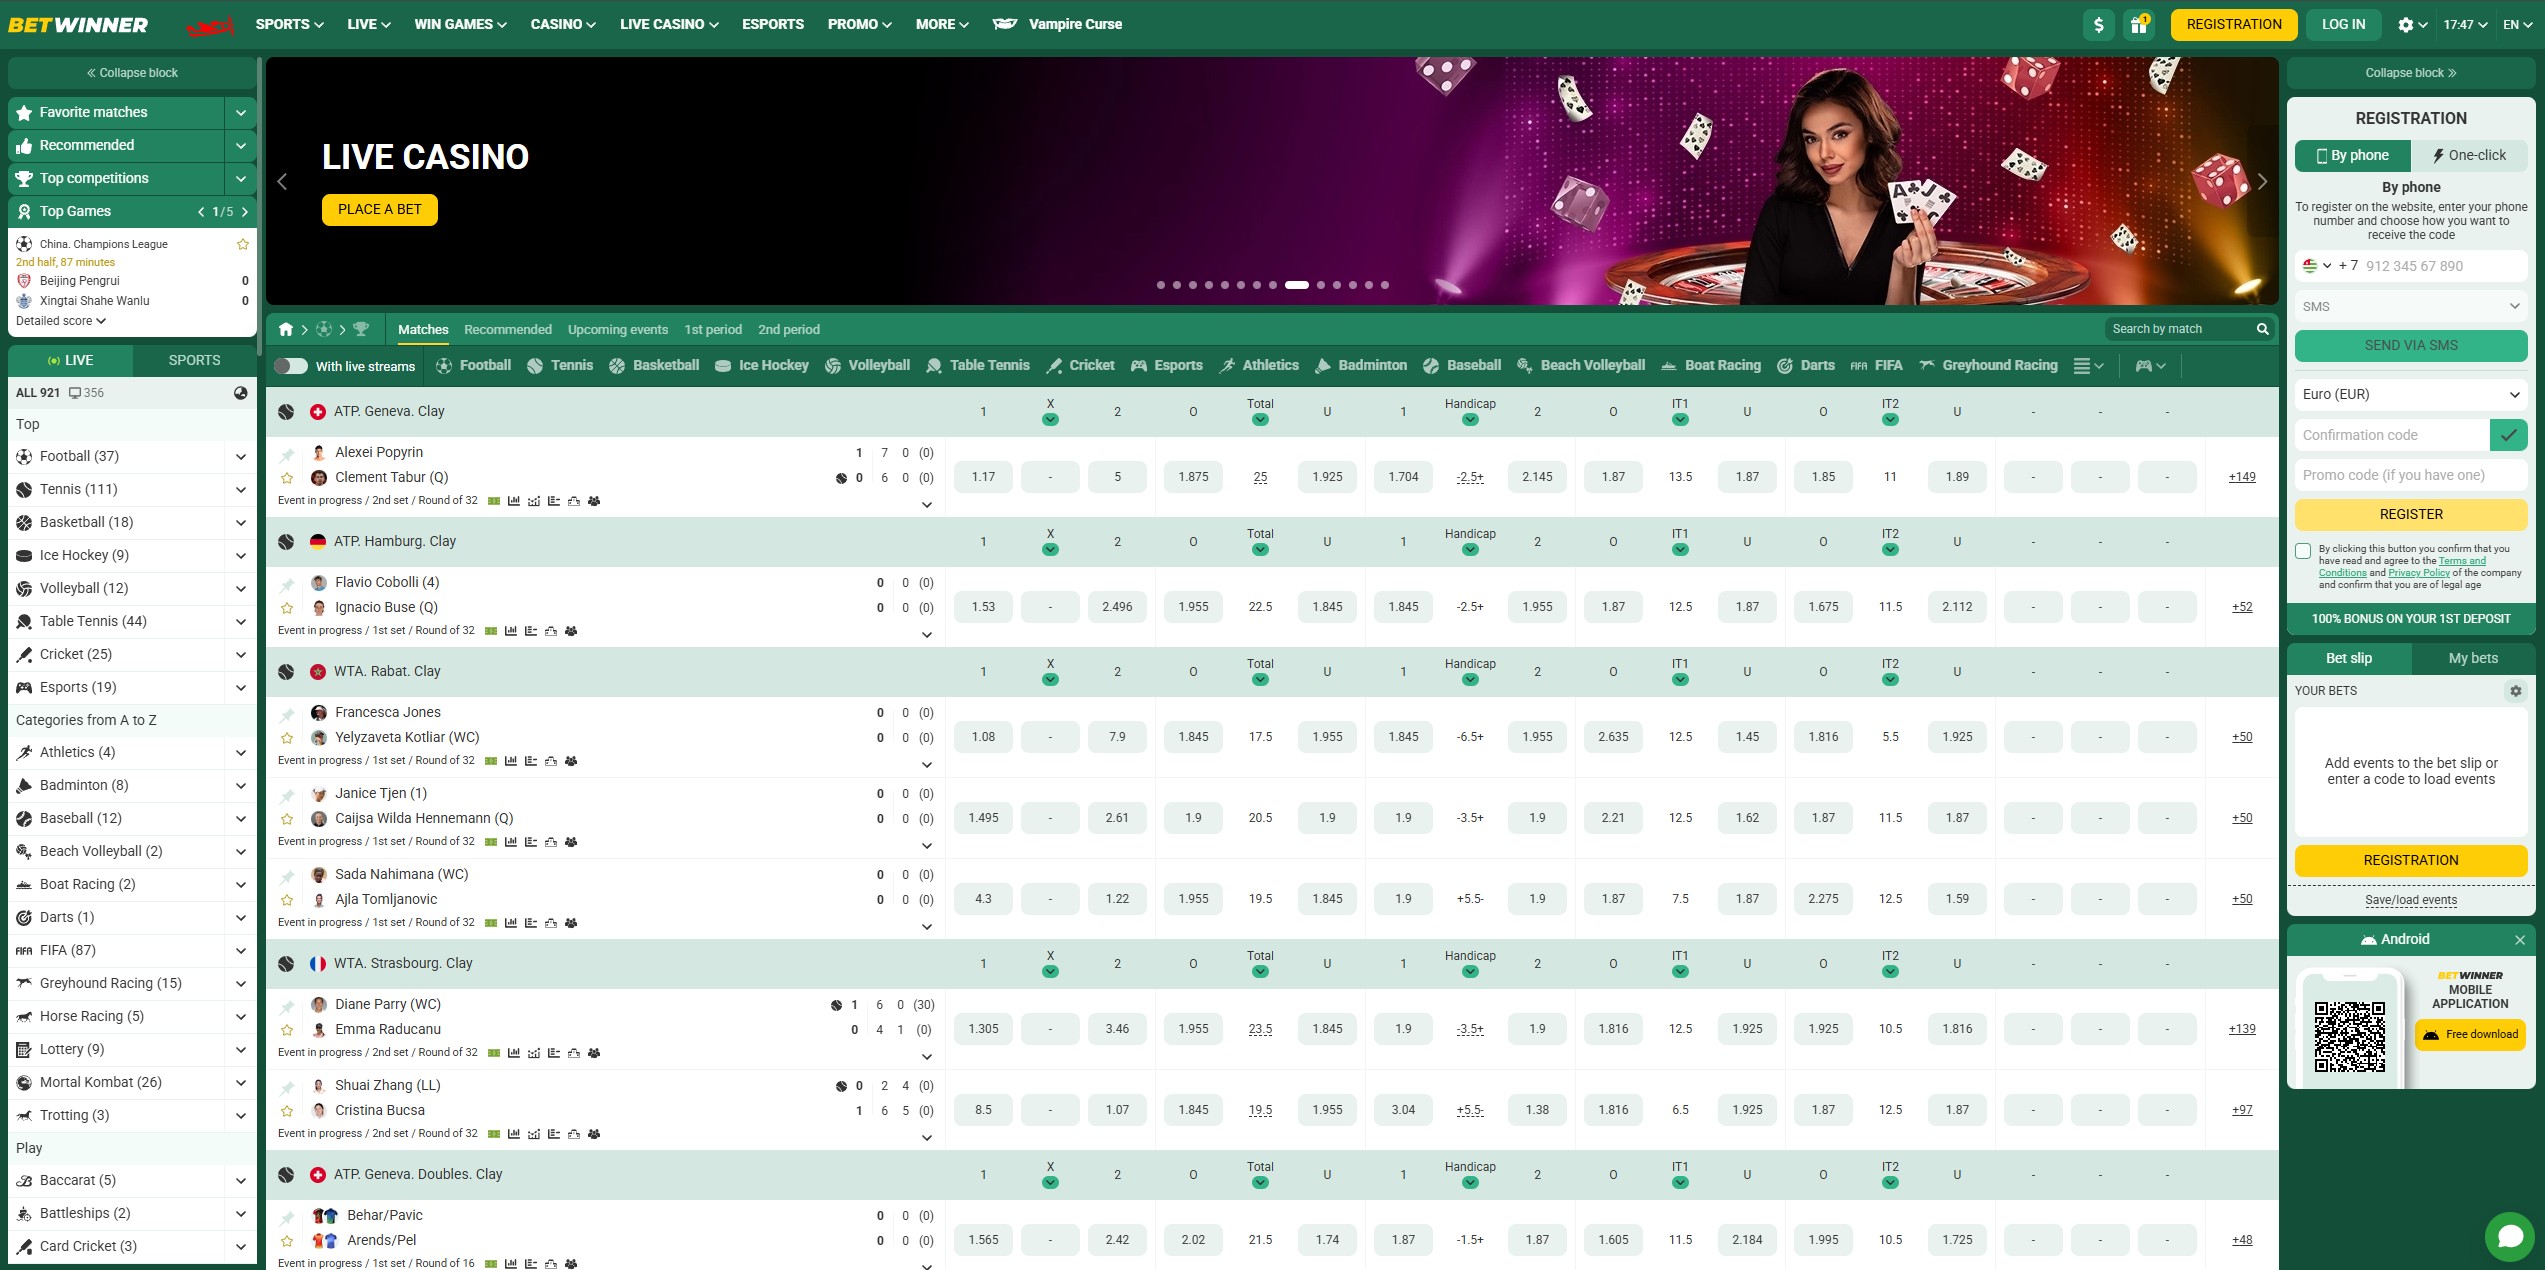Open the Euro (EUR) currency dropdown
2545x1270 pixels.
pos(2411,395)
